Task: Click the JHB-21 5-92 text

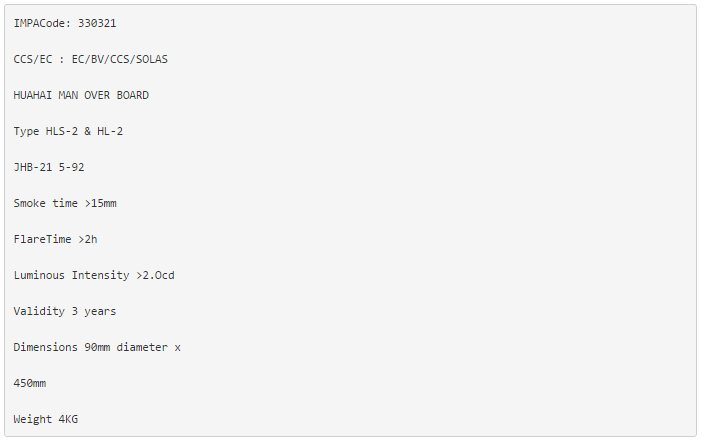Action: (49, 167)
